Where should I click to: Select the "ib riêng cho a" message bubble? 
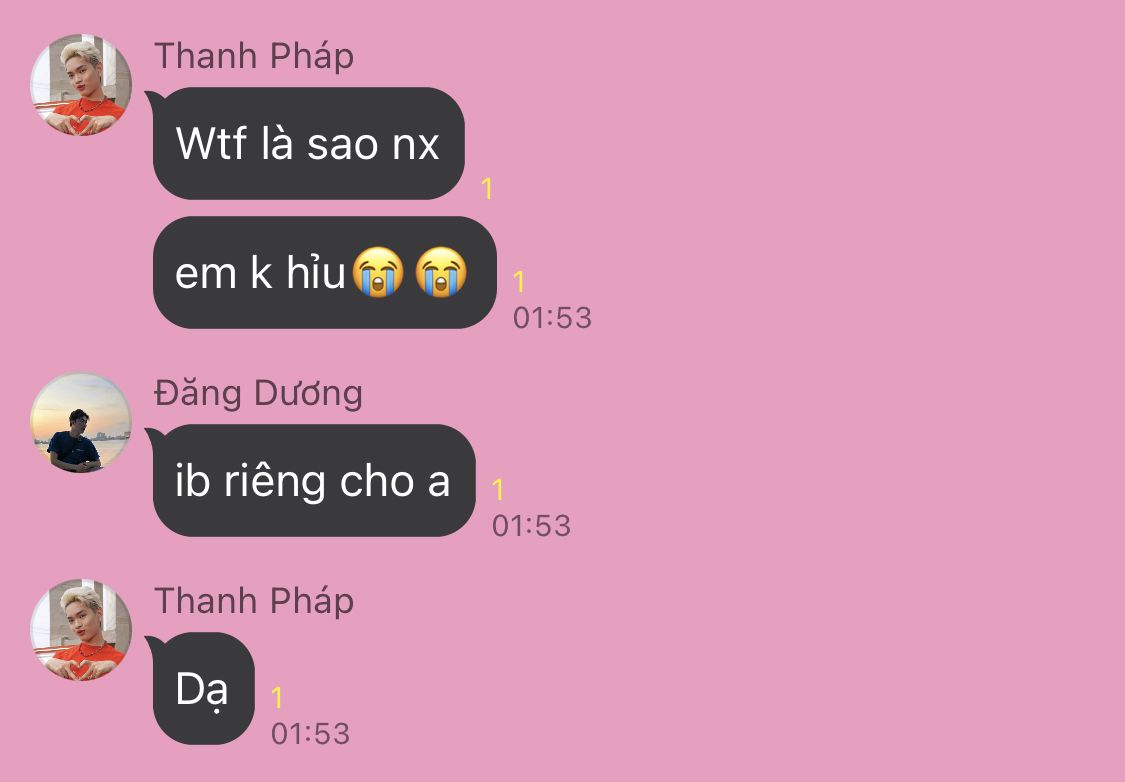click(314, 481)
